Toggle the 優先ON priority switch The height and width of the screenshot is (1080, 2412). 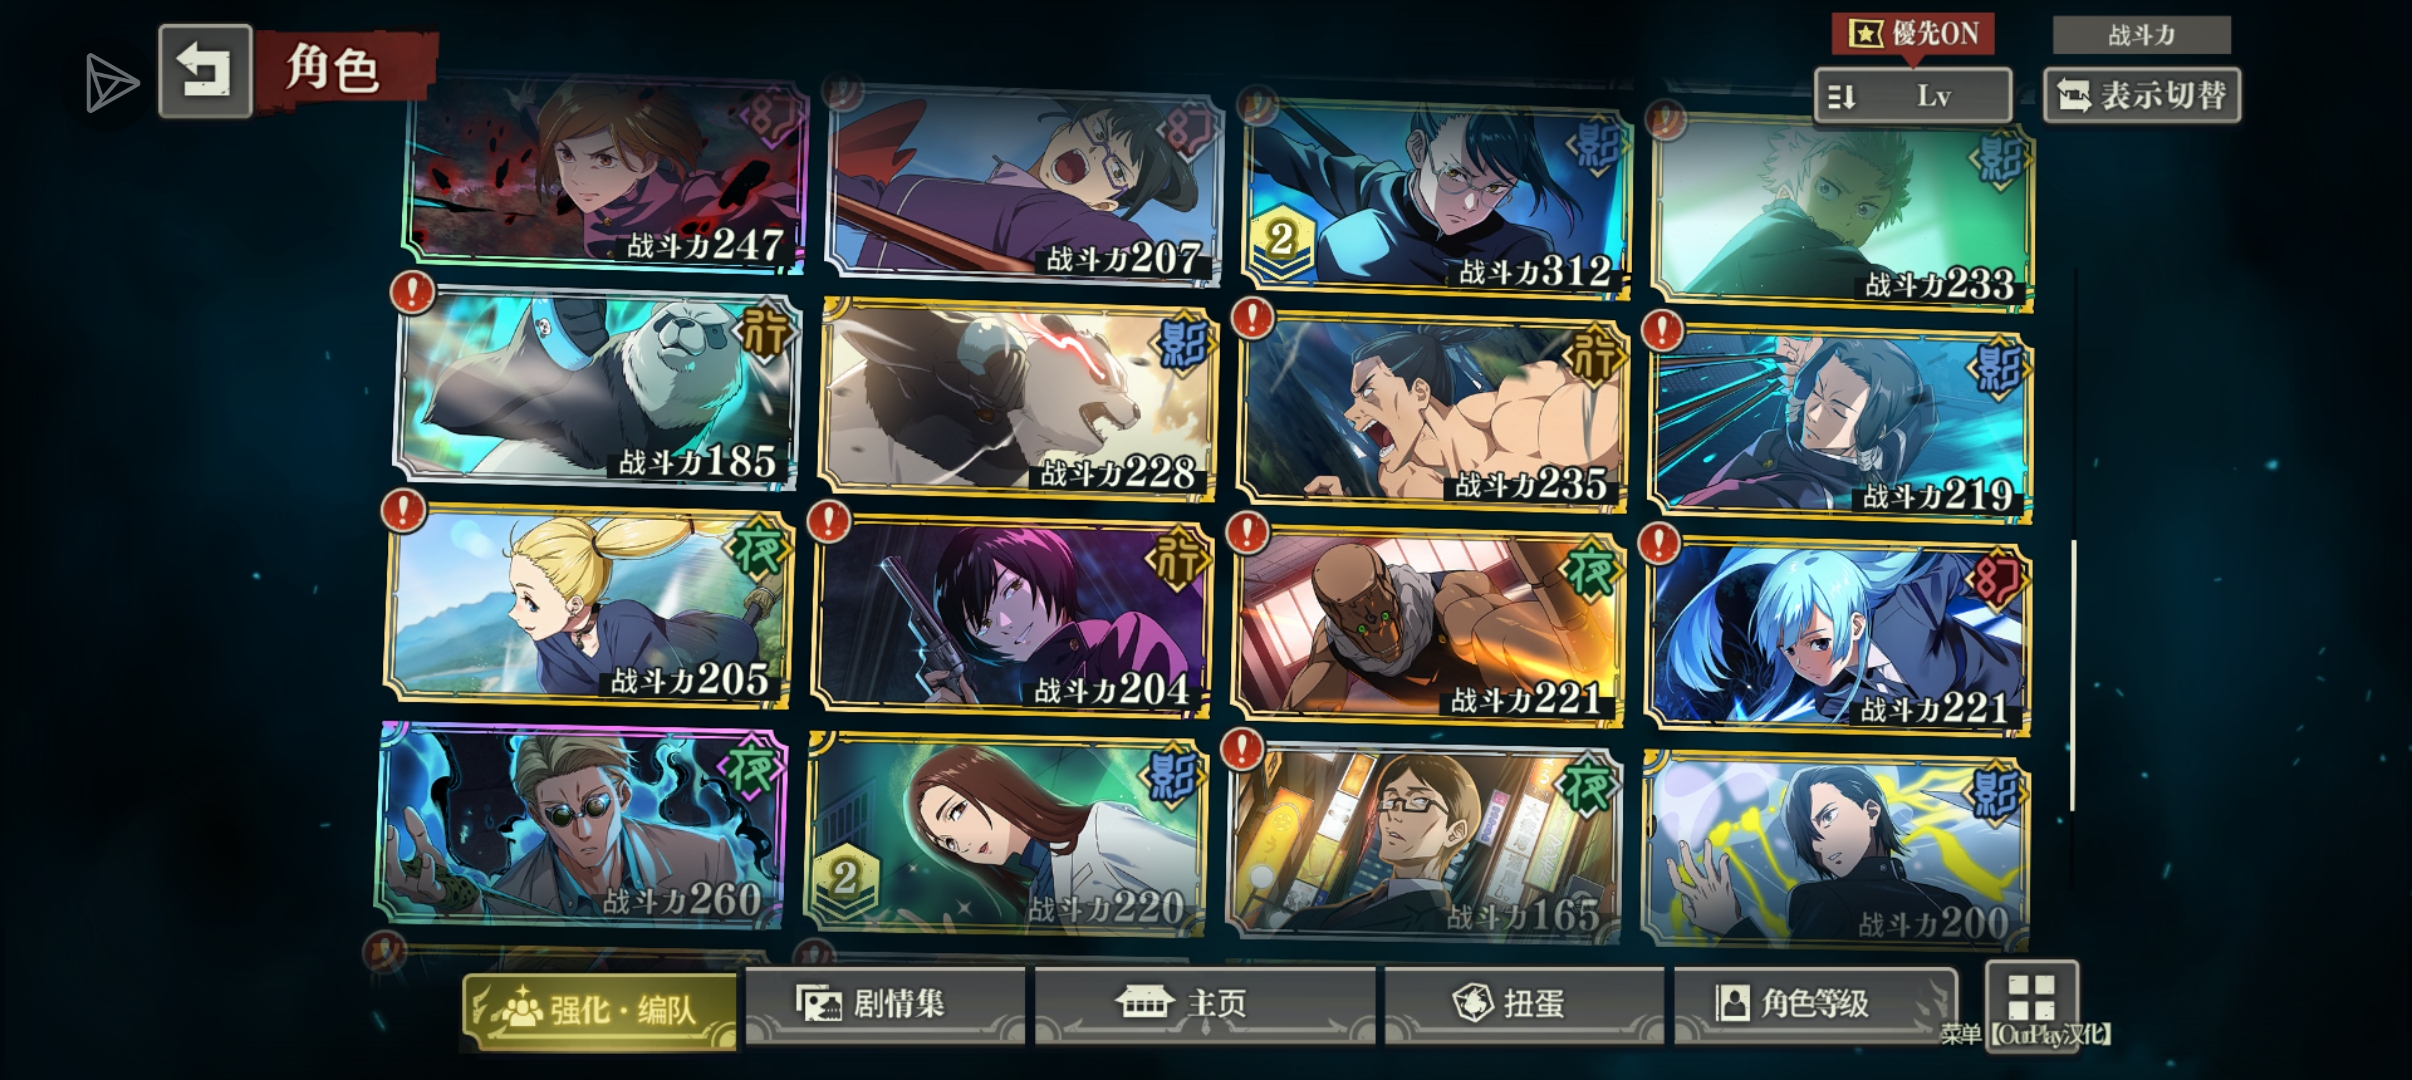[x=1912, y=34]
